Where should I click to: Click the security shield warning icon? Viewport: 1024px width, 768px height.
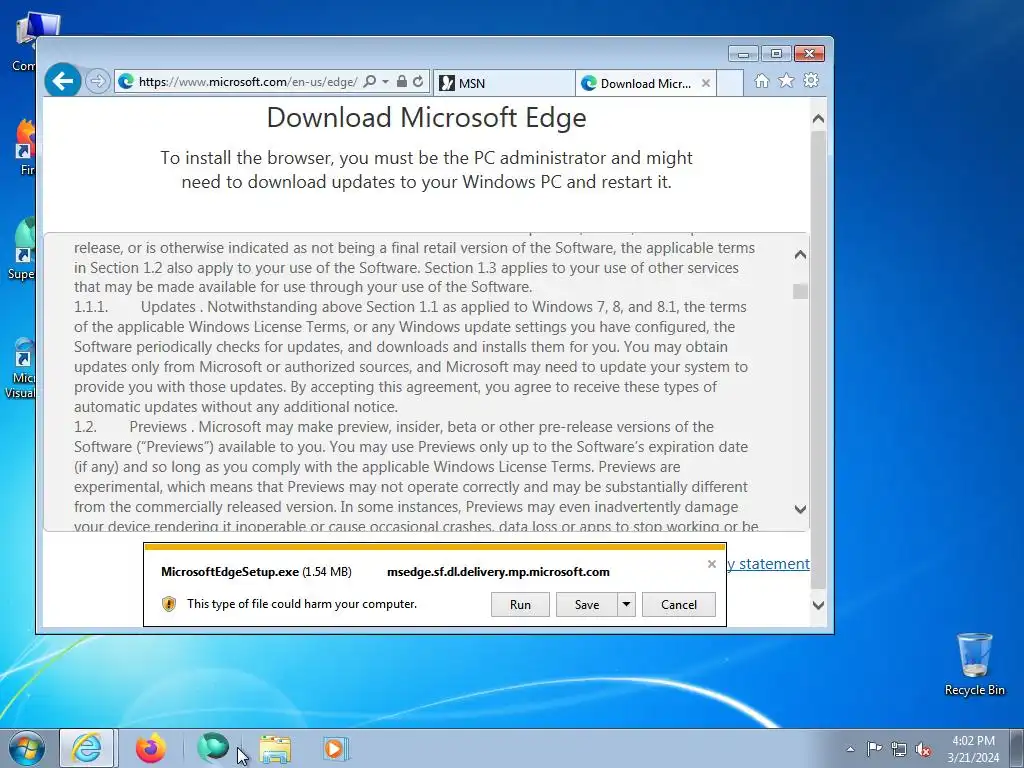point(168,604)
